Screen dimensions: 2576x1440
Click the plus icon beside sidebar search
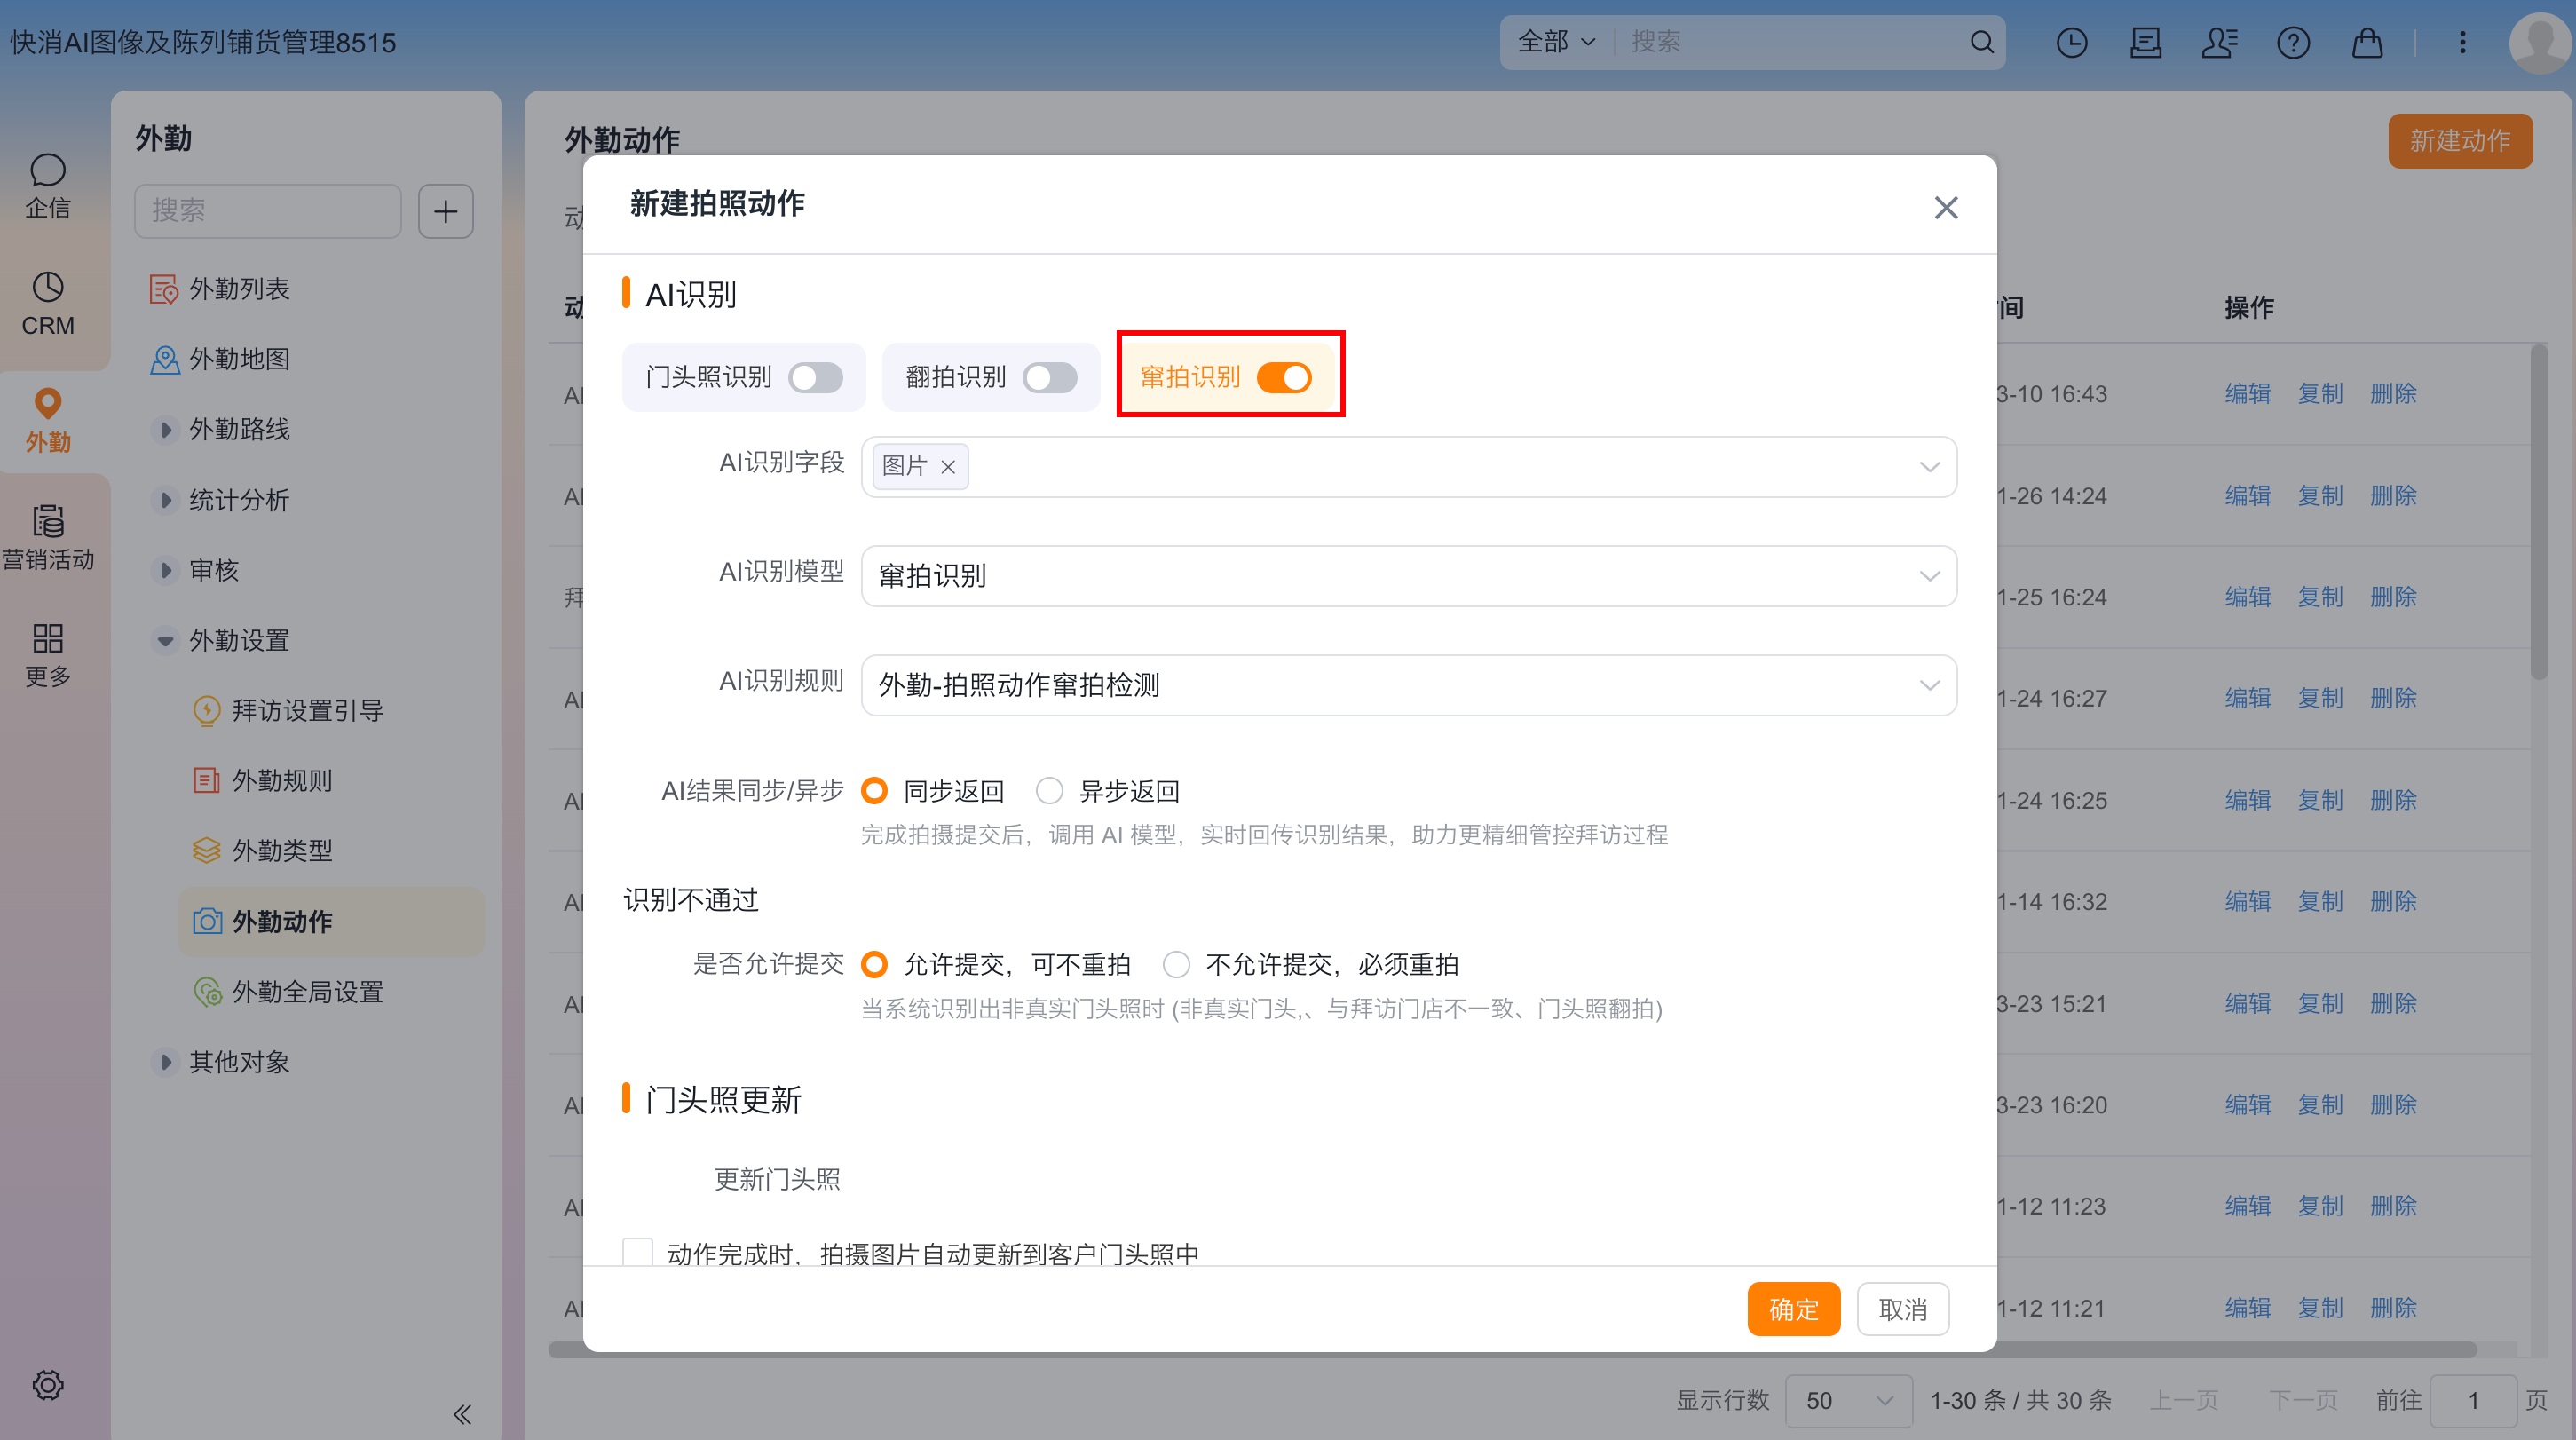445,211
